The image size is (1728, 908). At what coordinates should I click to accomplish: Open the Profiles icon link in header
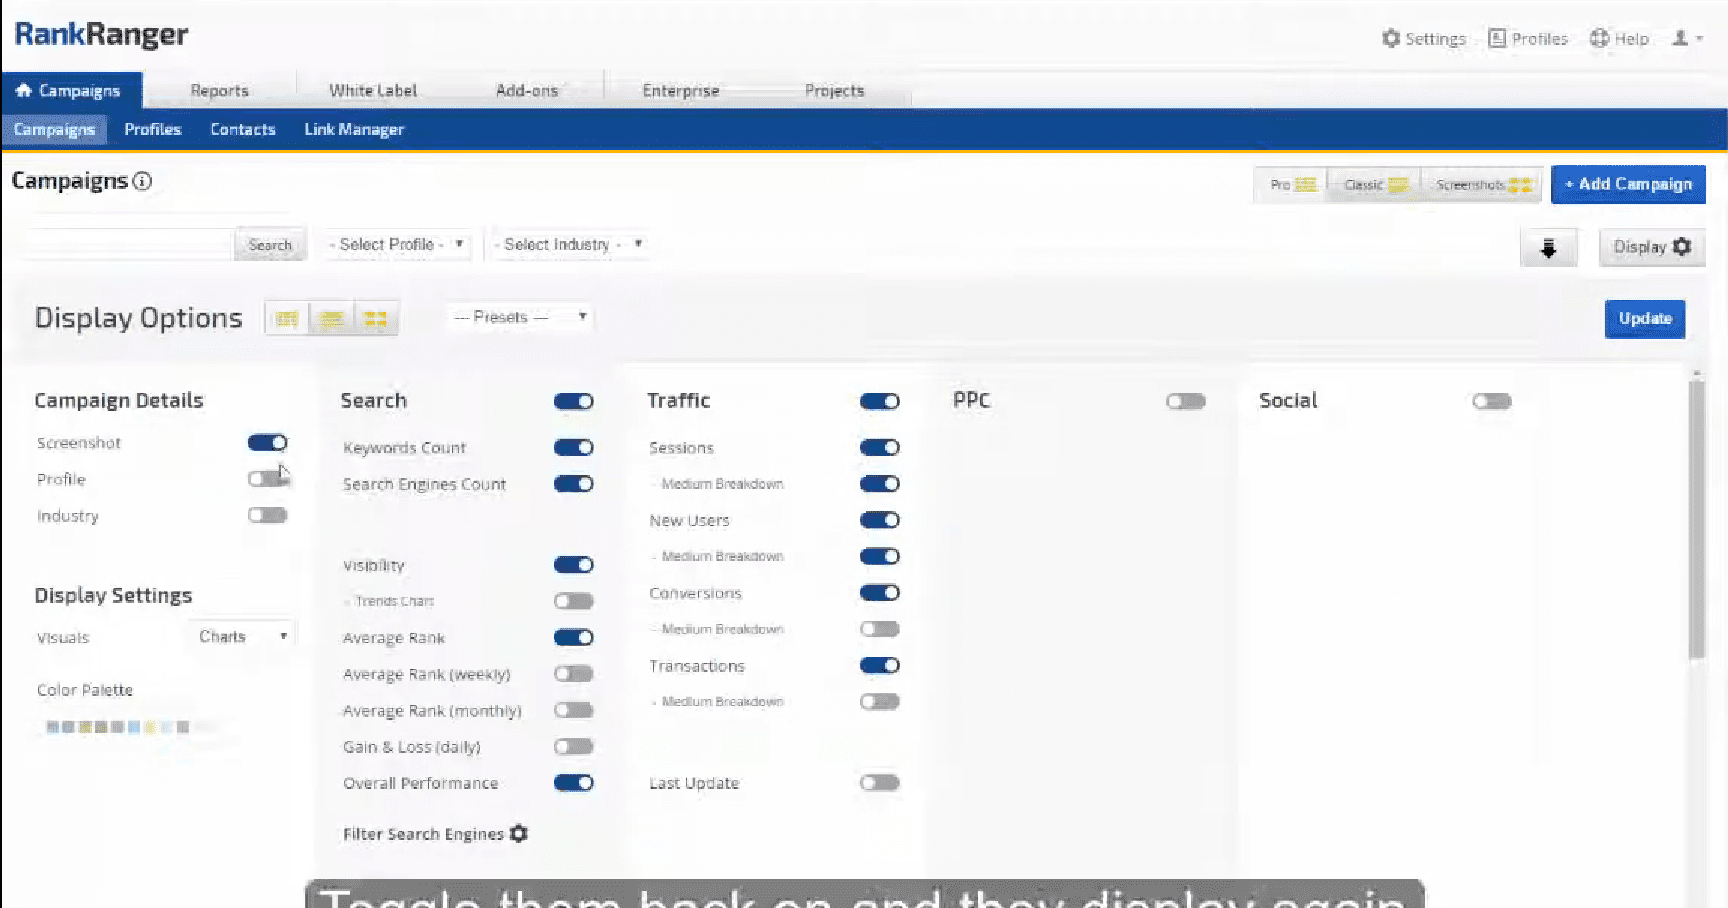1528,39
